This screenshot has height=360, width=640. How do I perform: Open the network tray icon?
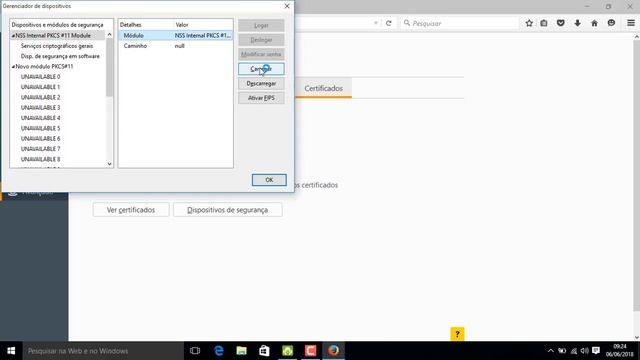click(574, 351)
